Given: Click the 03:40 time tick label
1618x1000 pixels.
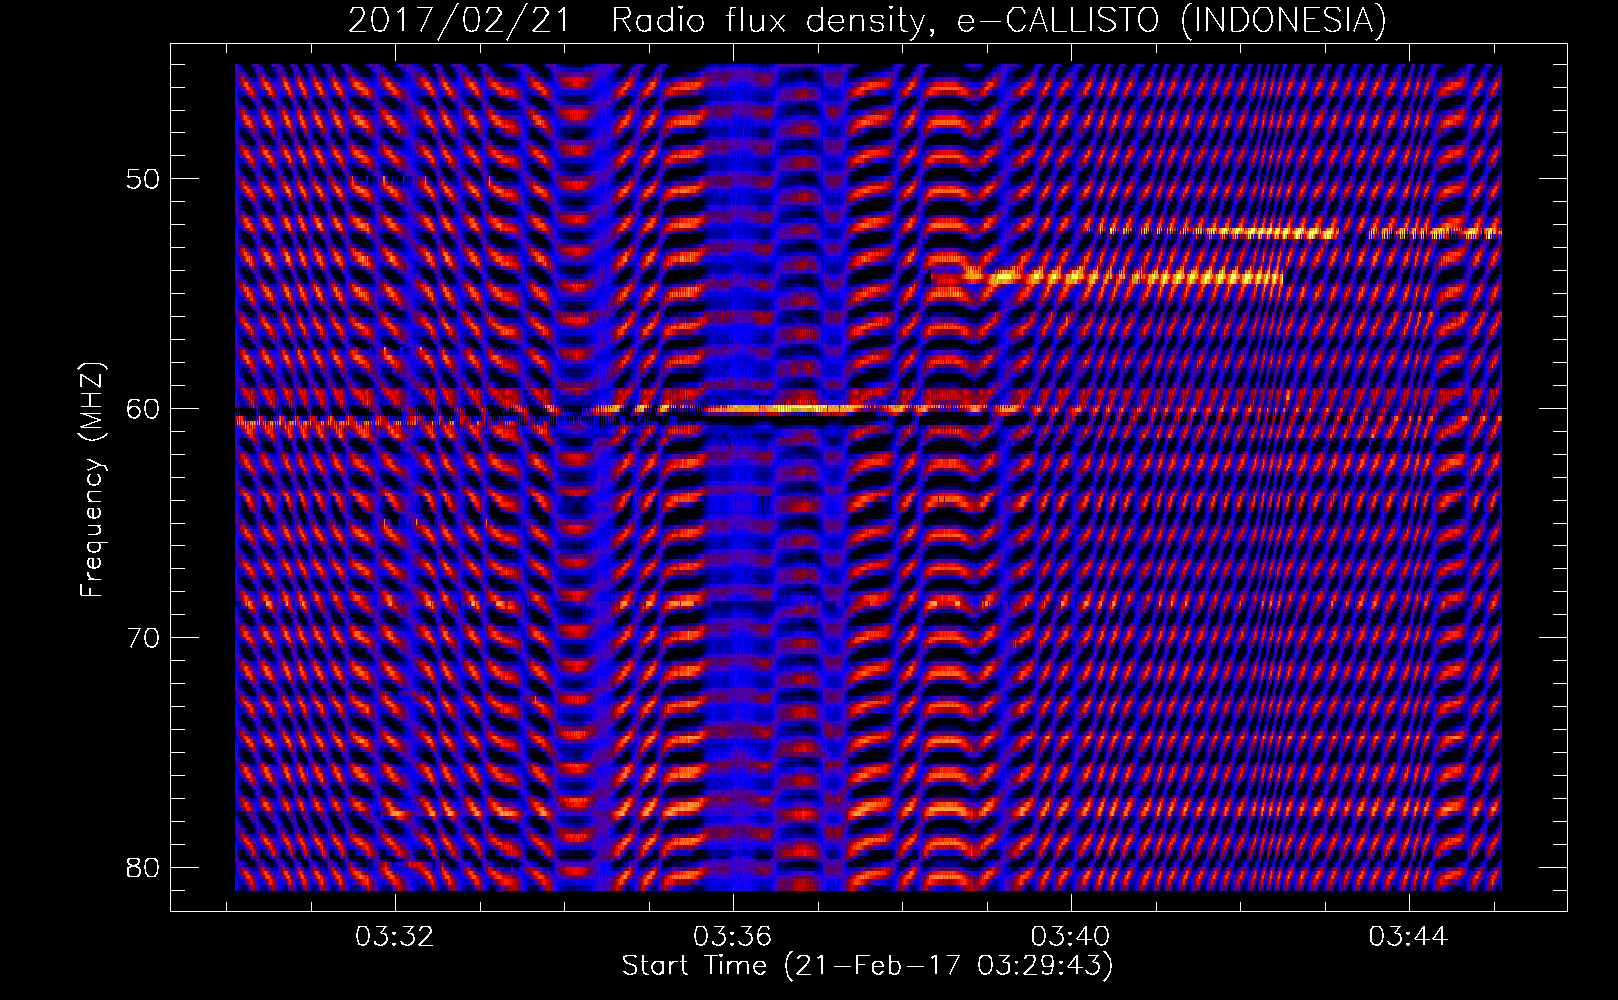Looking at the screenshot, I should (1072, 937).
